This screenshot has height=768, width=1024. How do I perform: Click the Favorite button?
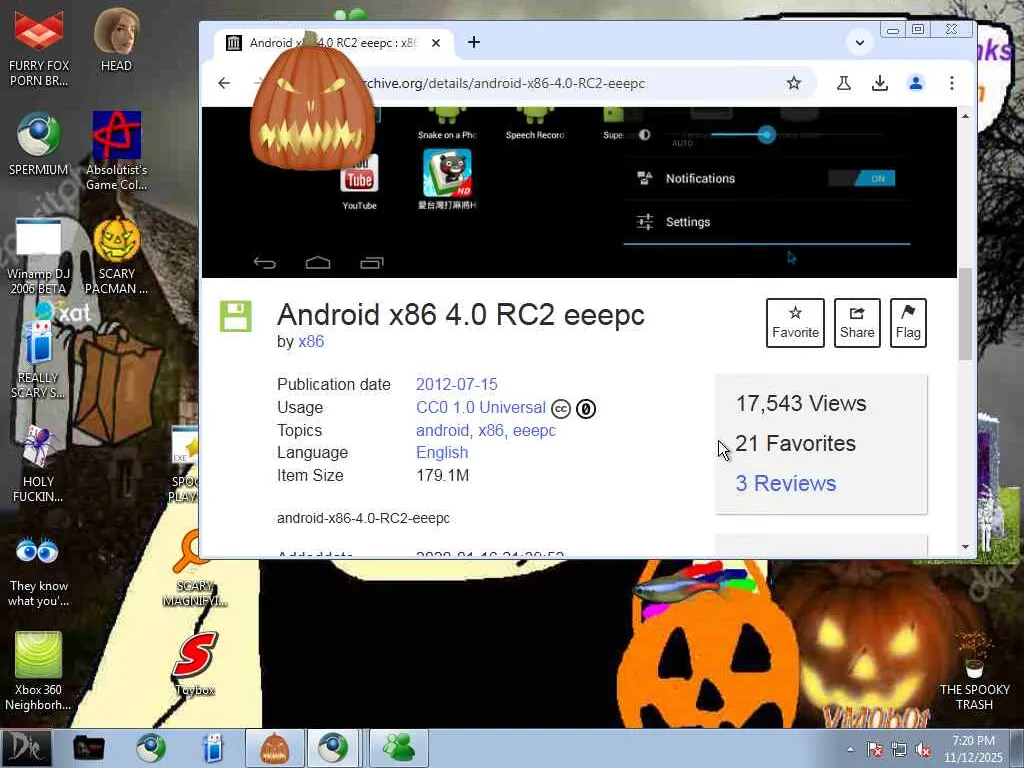795,323
